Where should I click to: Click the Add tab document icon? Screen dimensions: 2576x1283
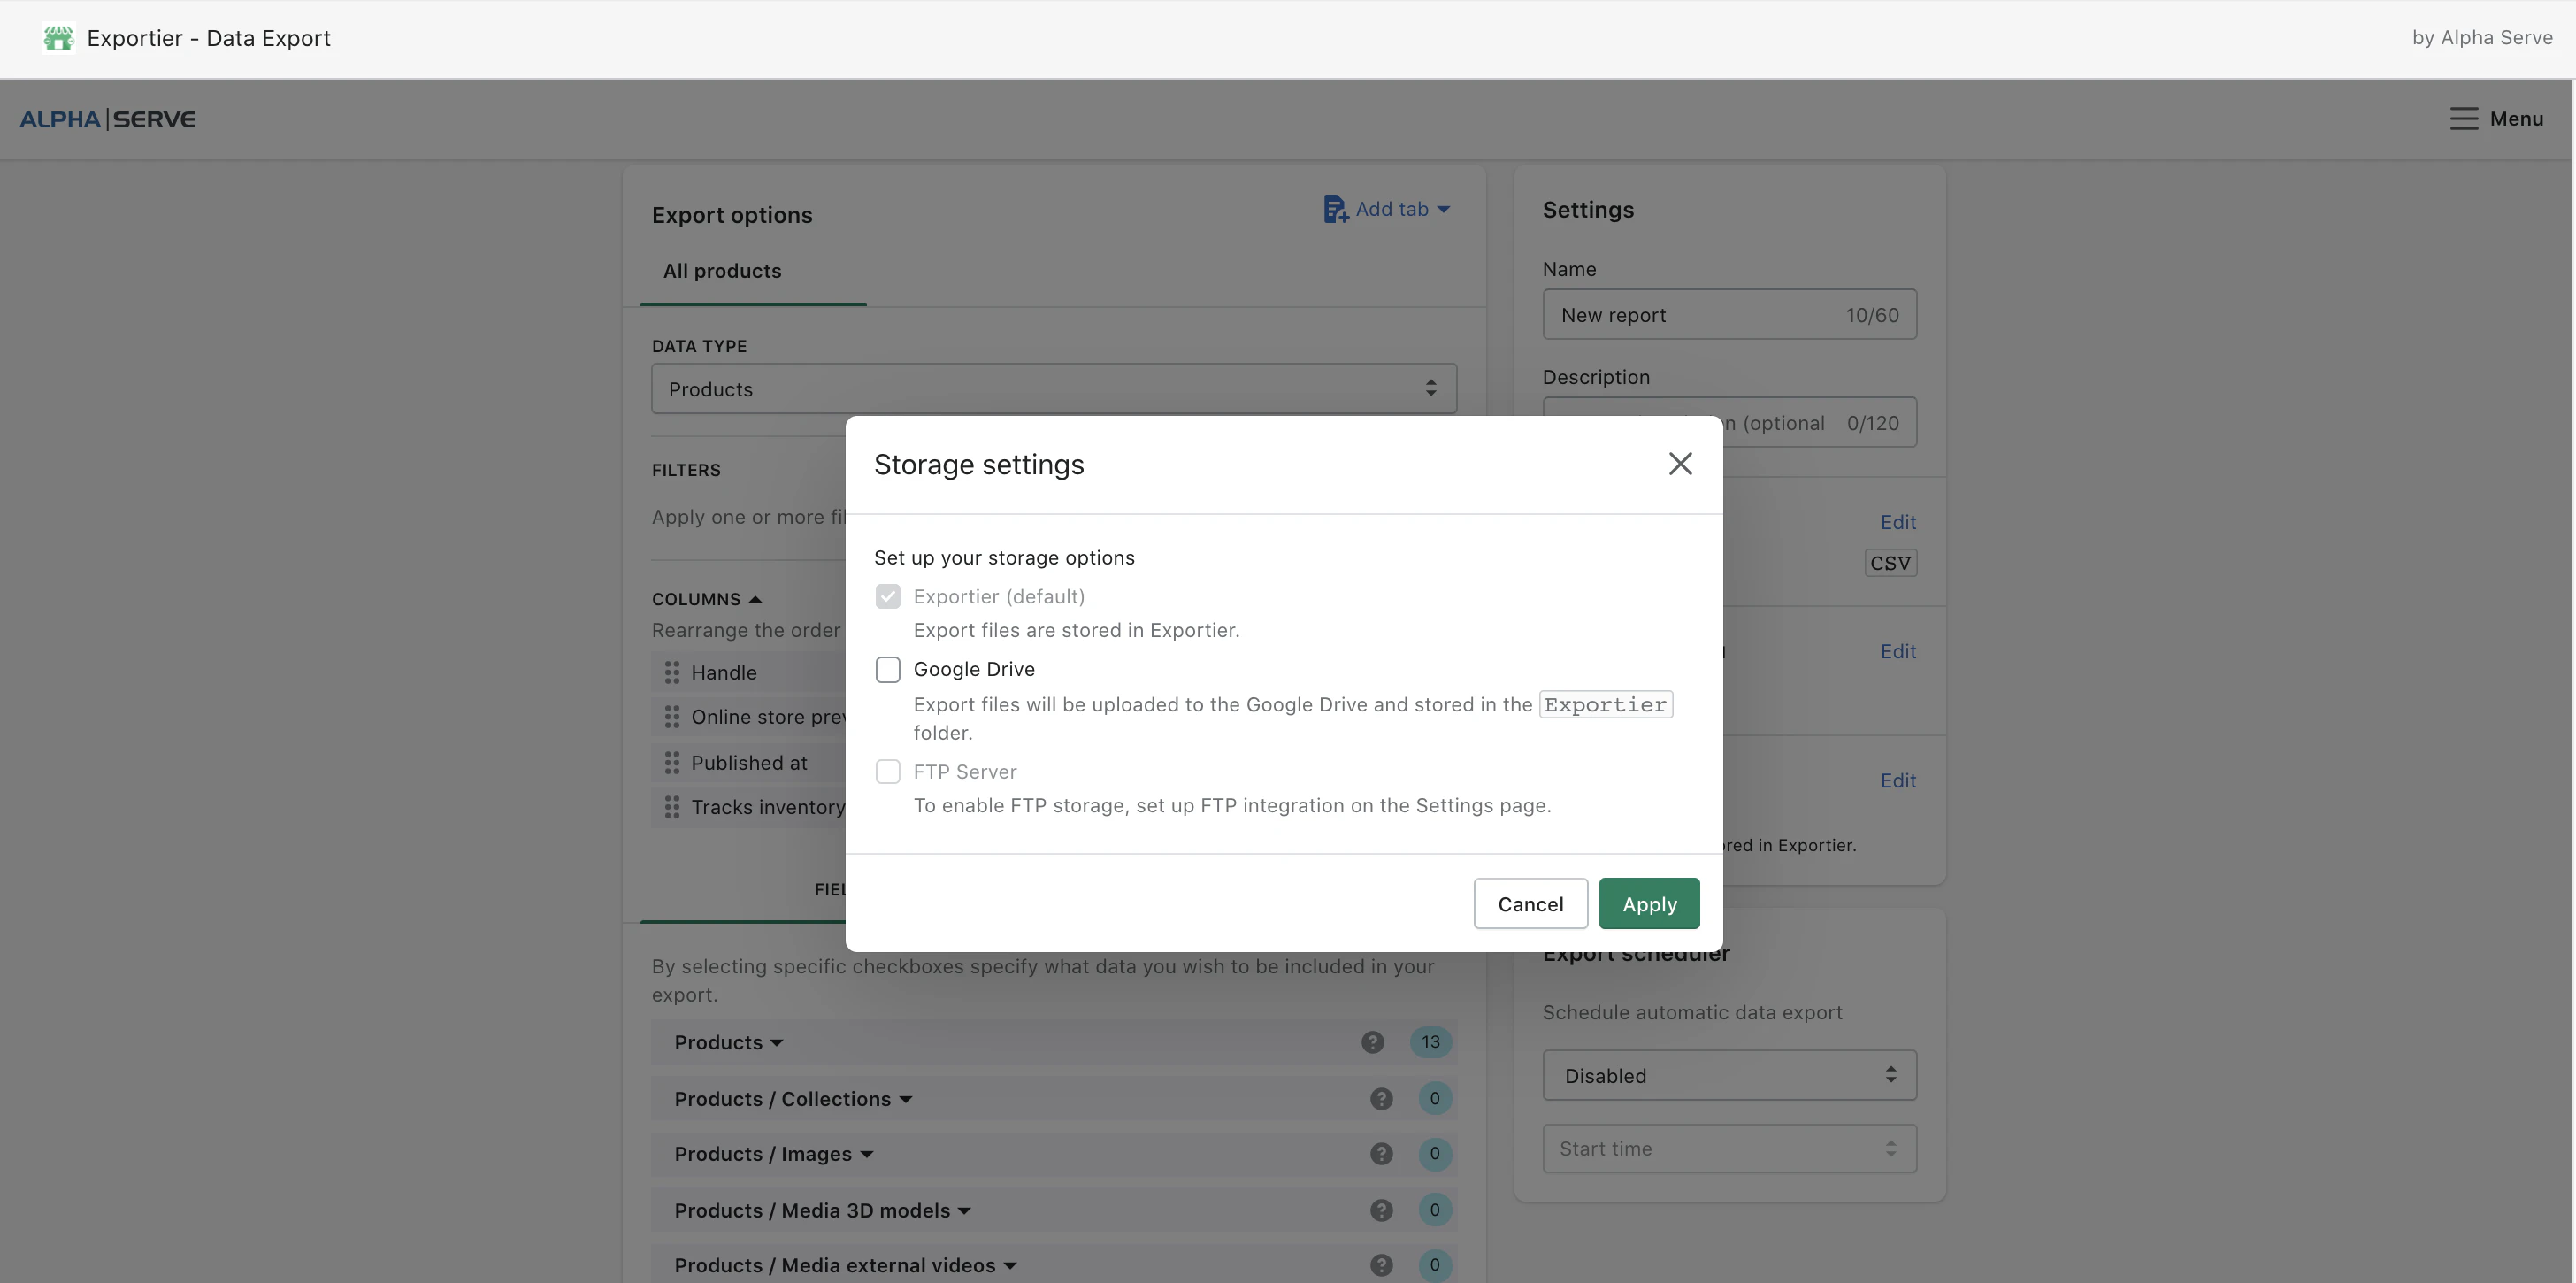(x=1336, y=208)
